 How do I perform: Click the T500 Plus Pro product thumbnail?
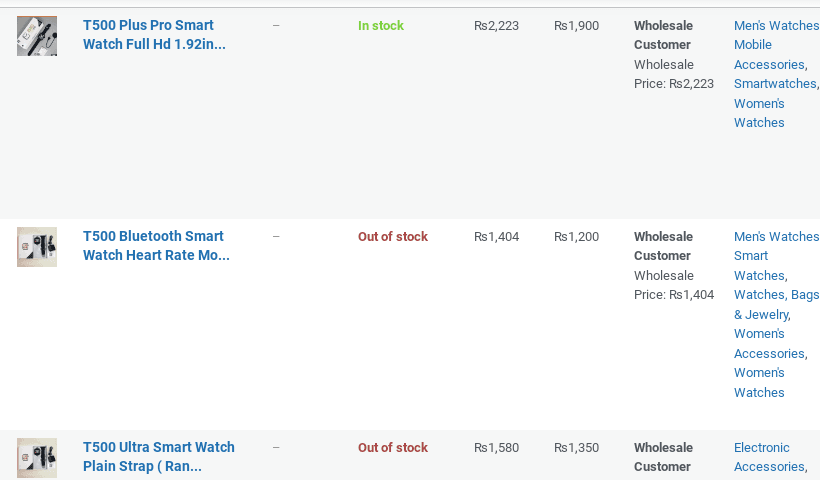click(37, 36)
